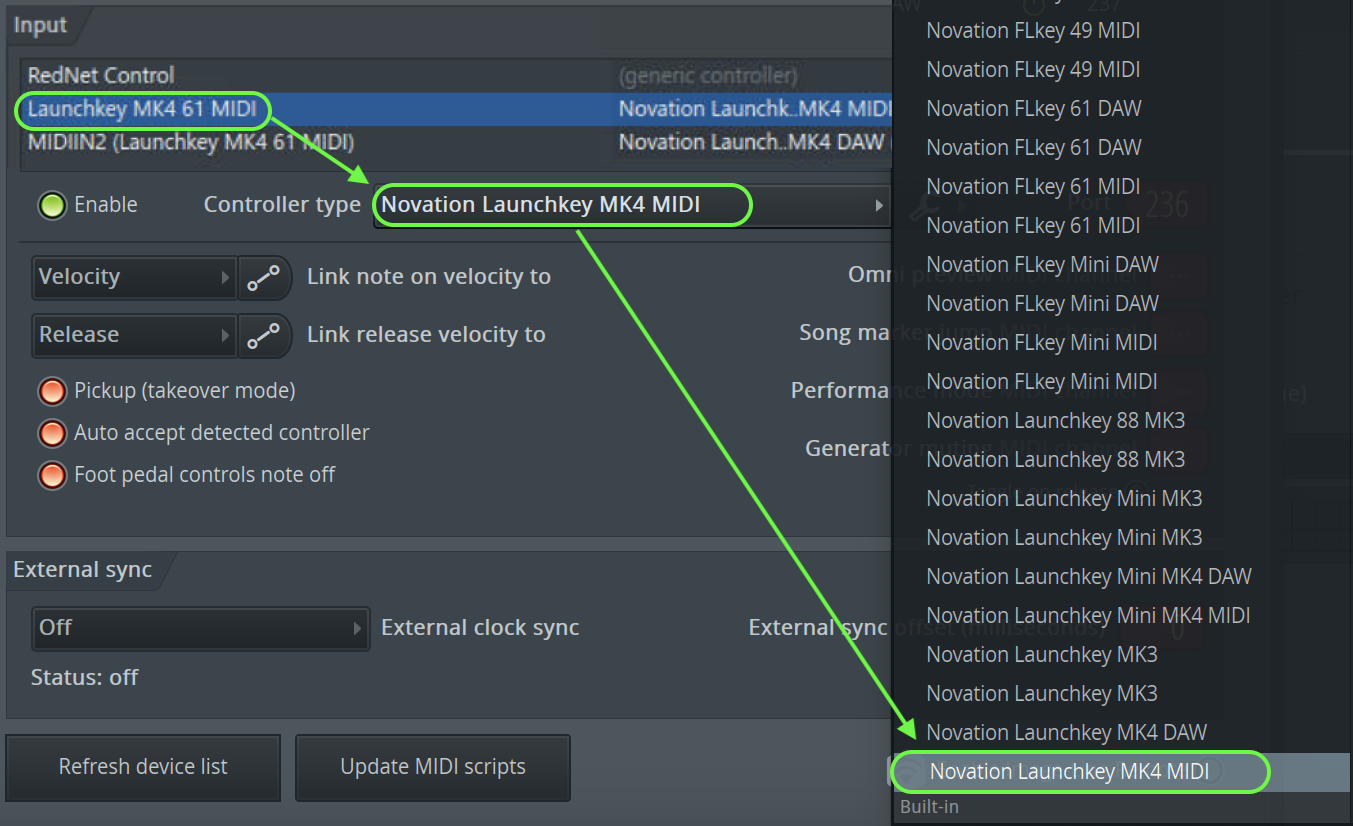The height and width of the screenshot is (826, 1353).
Task: Click the release curve icon beside Release dropdown
Action: (265, 336)
